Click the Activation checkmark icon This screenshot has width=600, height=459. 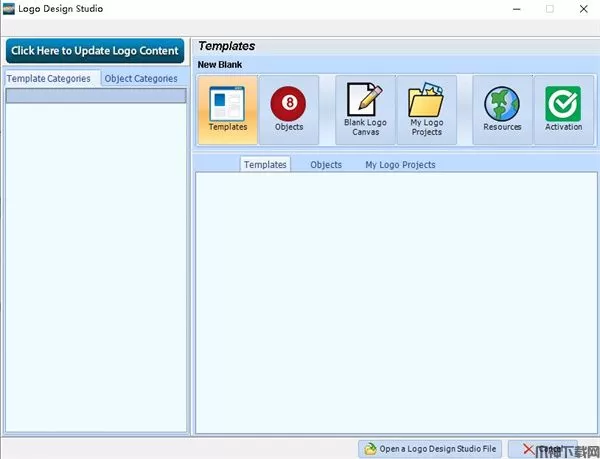[x=563, y=110]
